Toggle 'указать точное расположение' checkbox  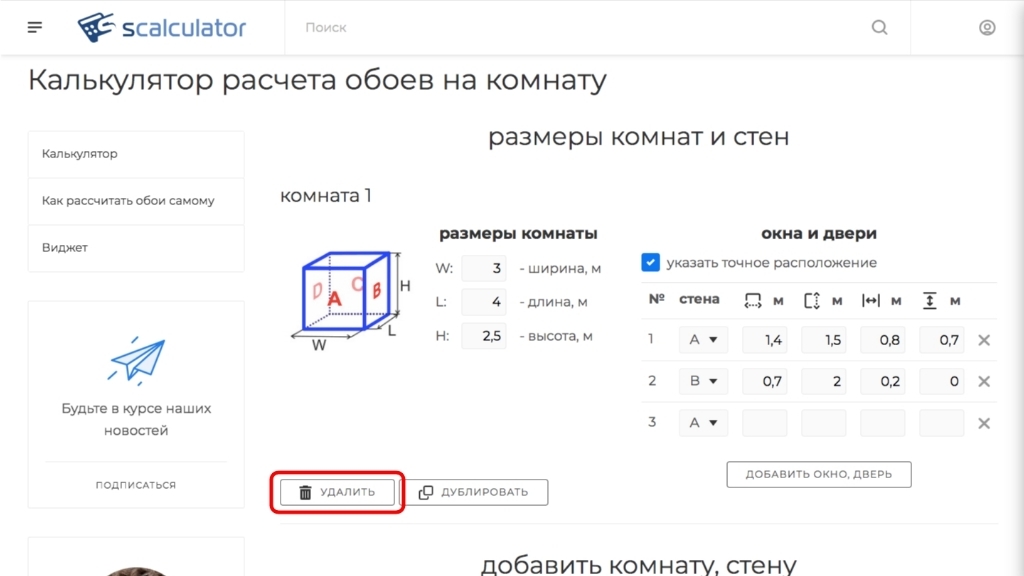coord(651,262)
